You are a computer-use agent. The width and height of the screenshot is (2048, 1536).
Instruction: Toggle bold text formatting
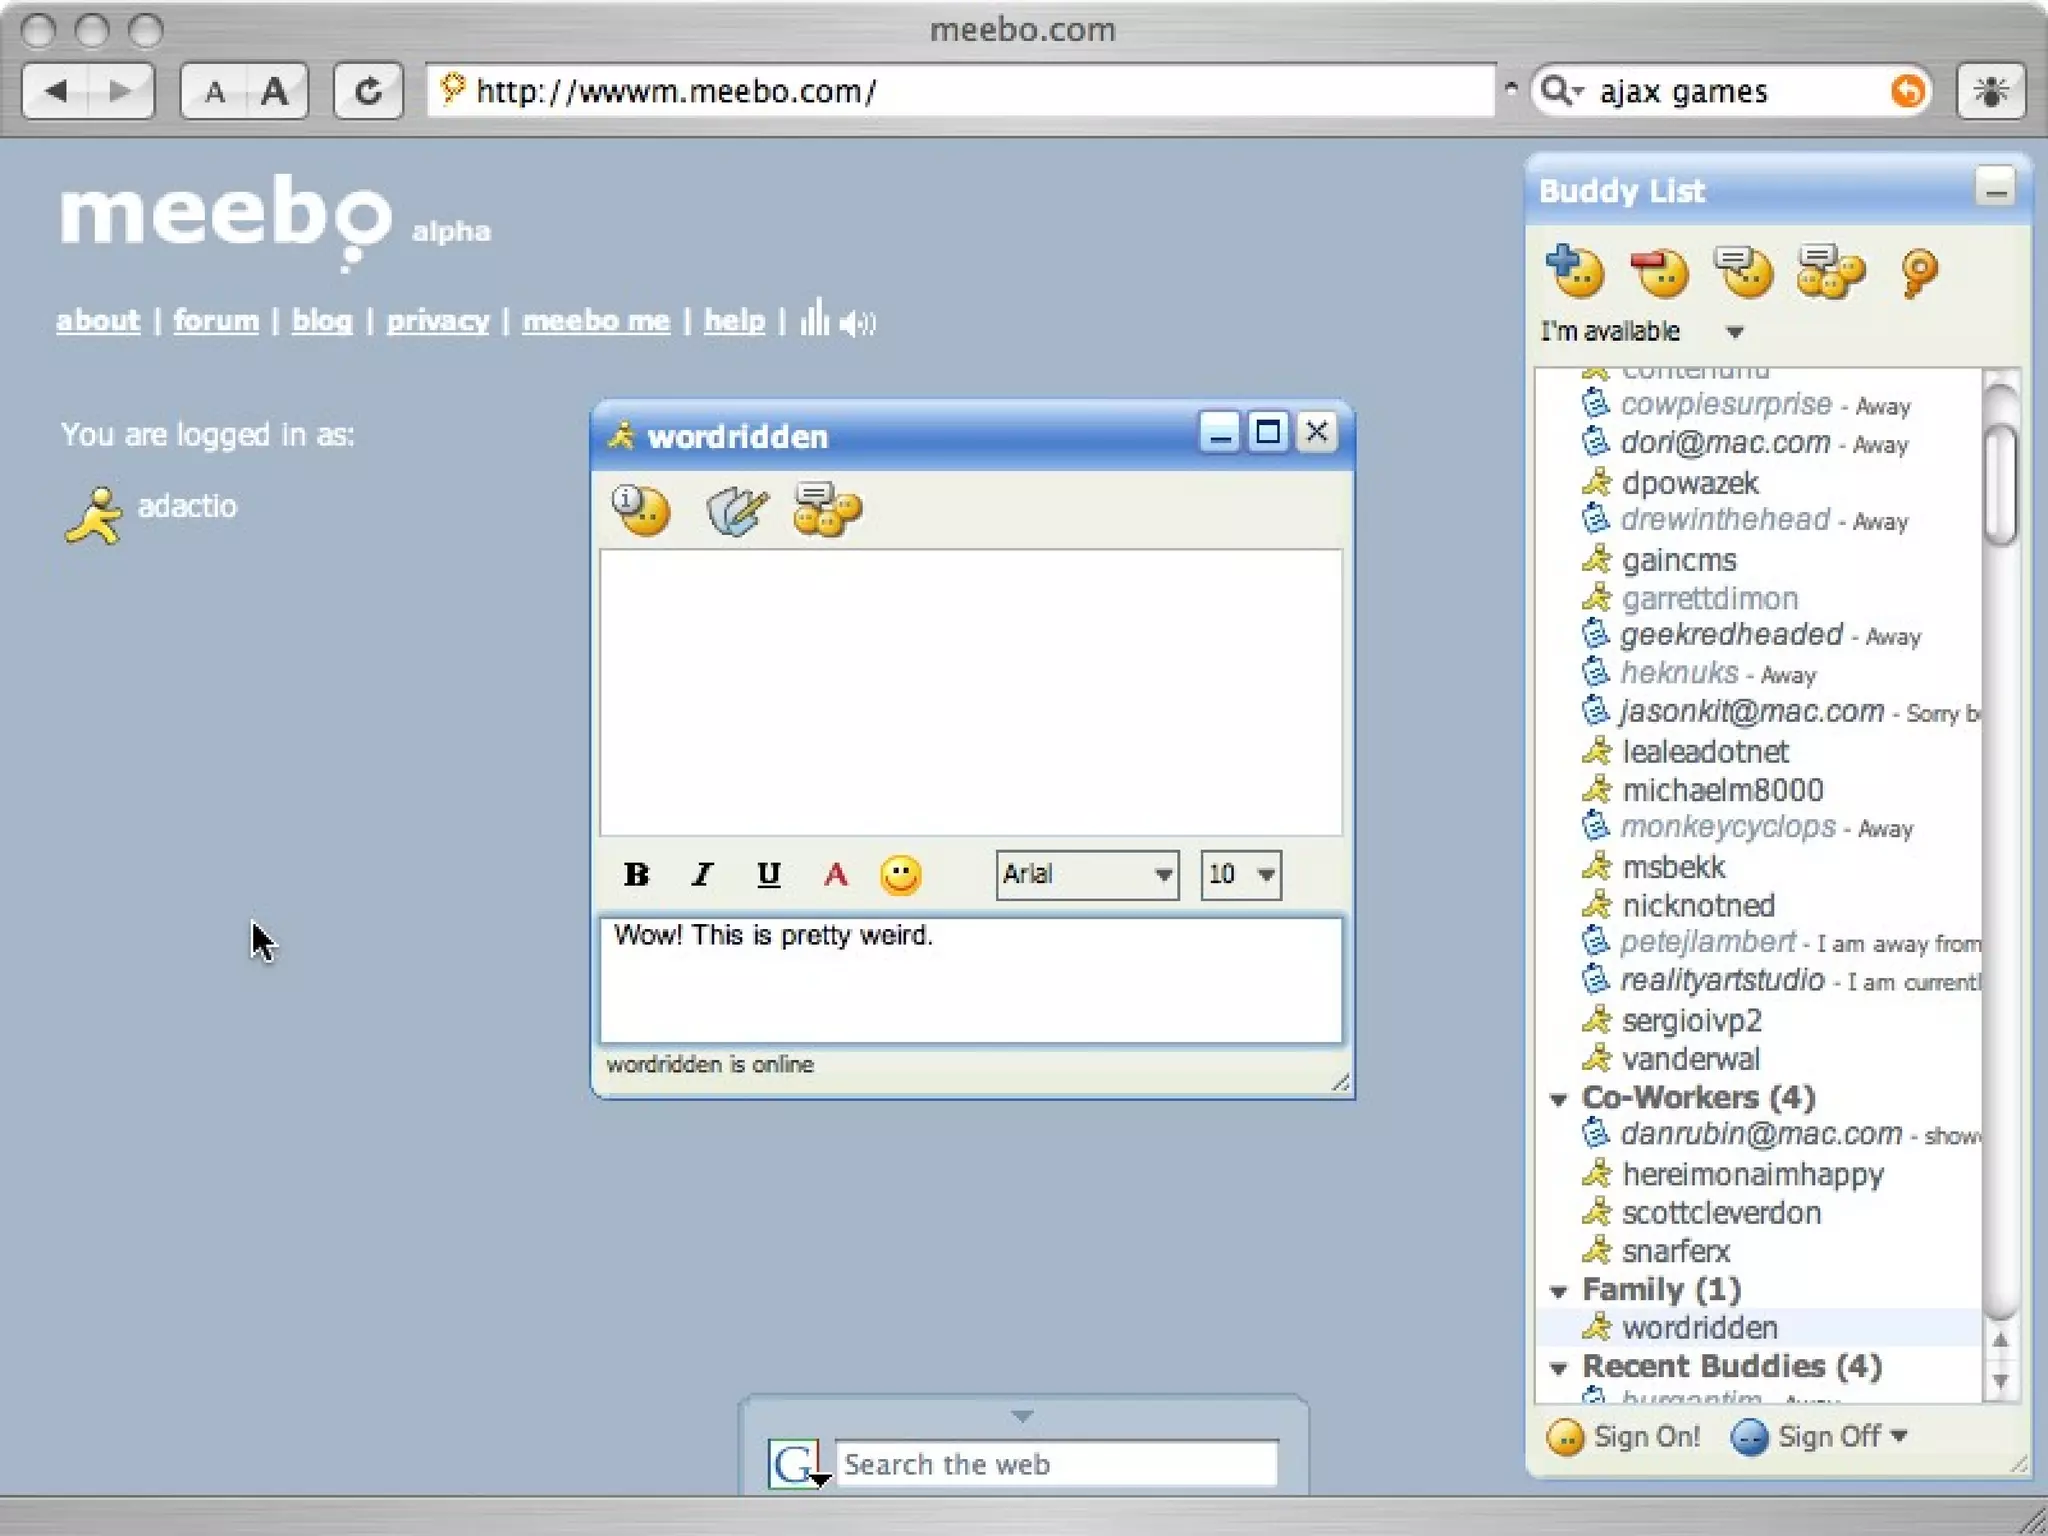point(636,875)
